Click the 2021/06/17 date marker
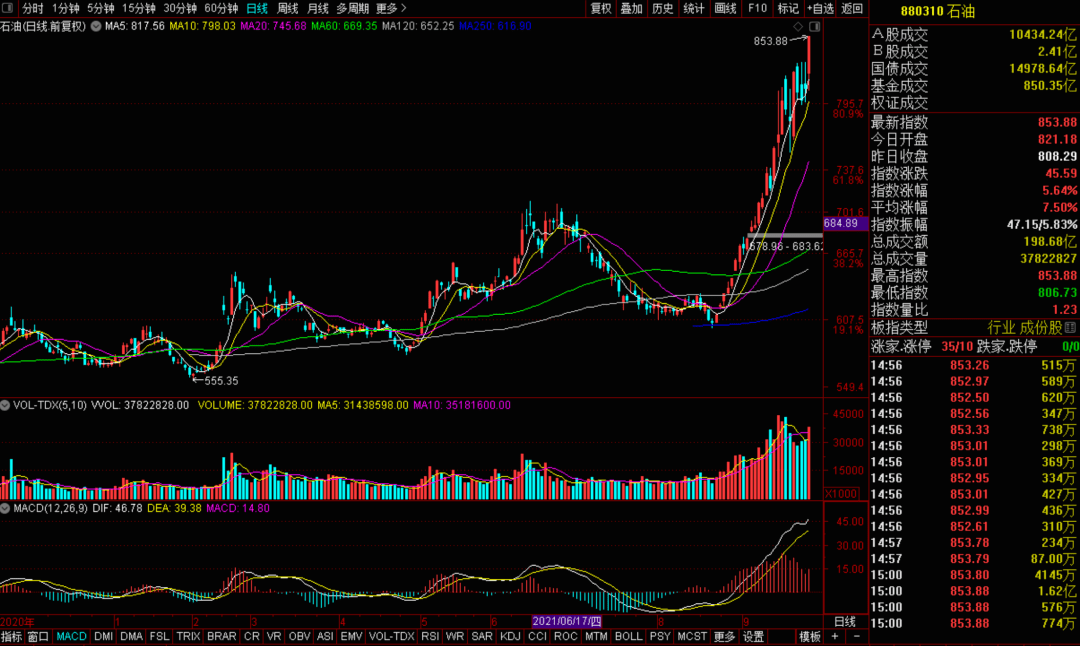 [x=567, y=621]
